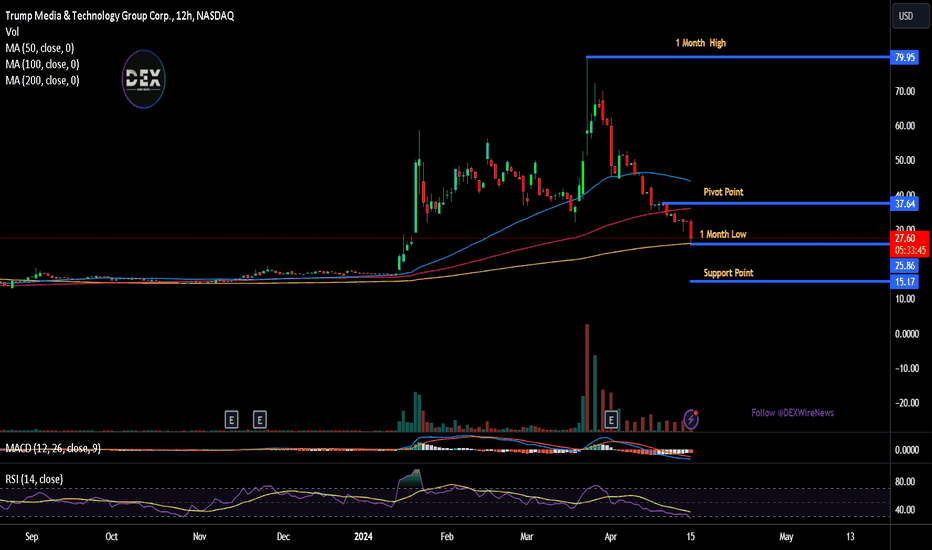Image resolution: width=932 pixels, height=550 pixels.
Task: Select the MA (100, close, 0) indicator legend
Action: click(42, 64)
